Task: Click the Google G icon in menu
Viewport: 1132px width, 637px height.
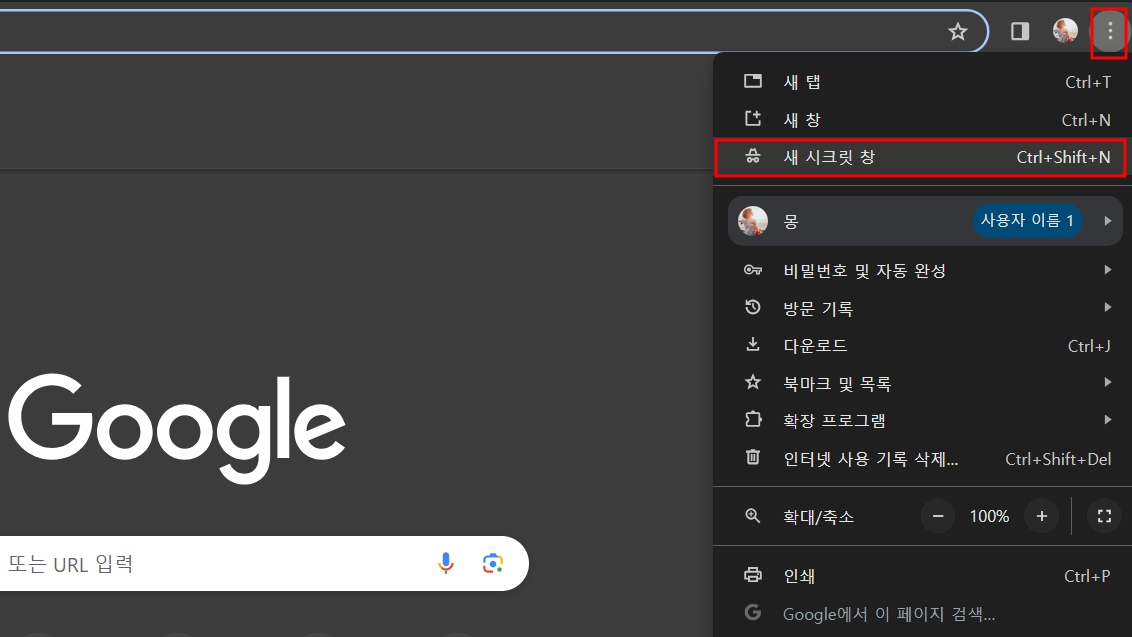Action: pos(753,612)
